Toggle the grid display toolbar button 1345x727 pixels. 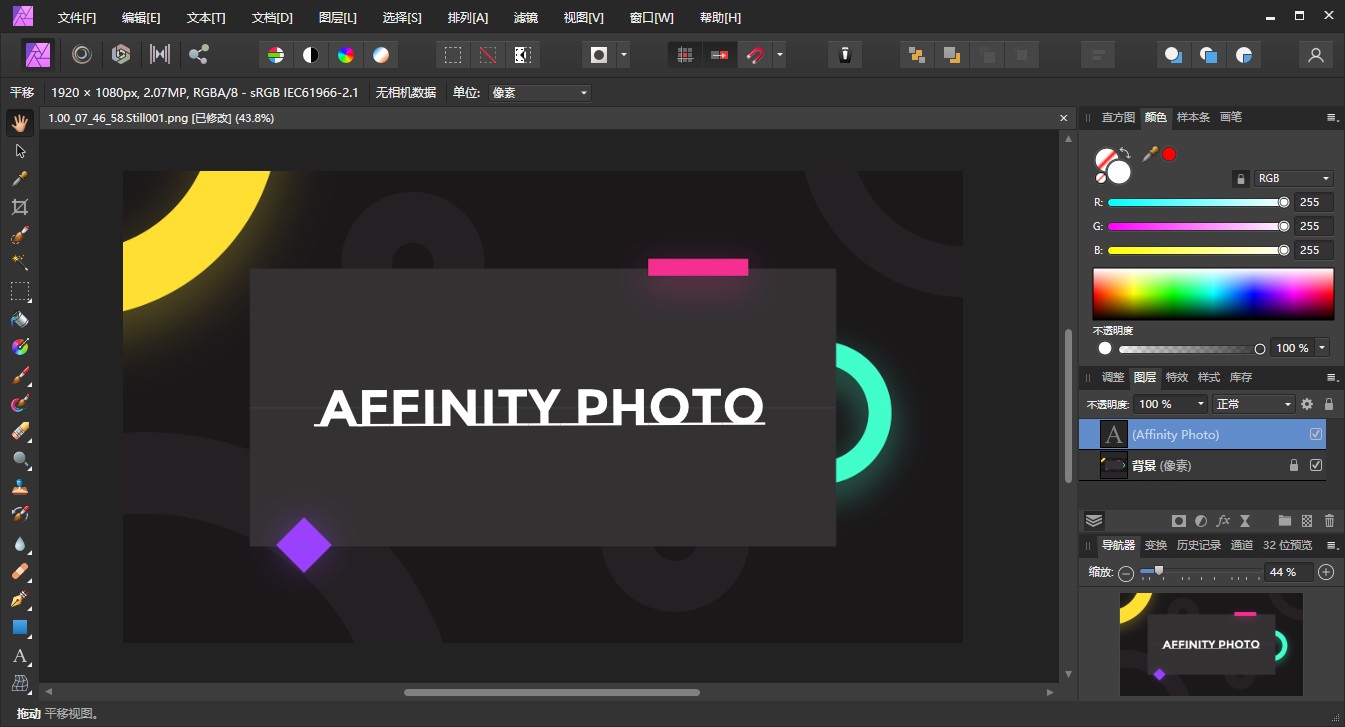685,55
